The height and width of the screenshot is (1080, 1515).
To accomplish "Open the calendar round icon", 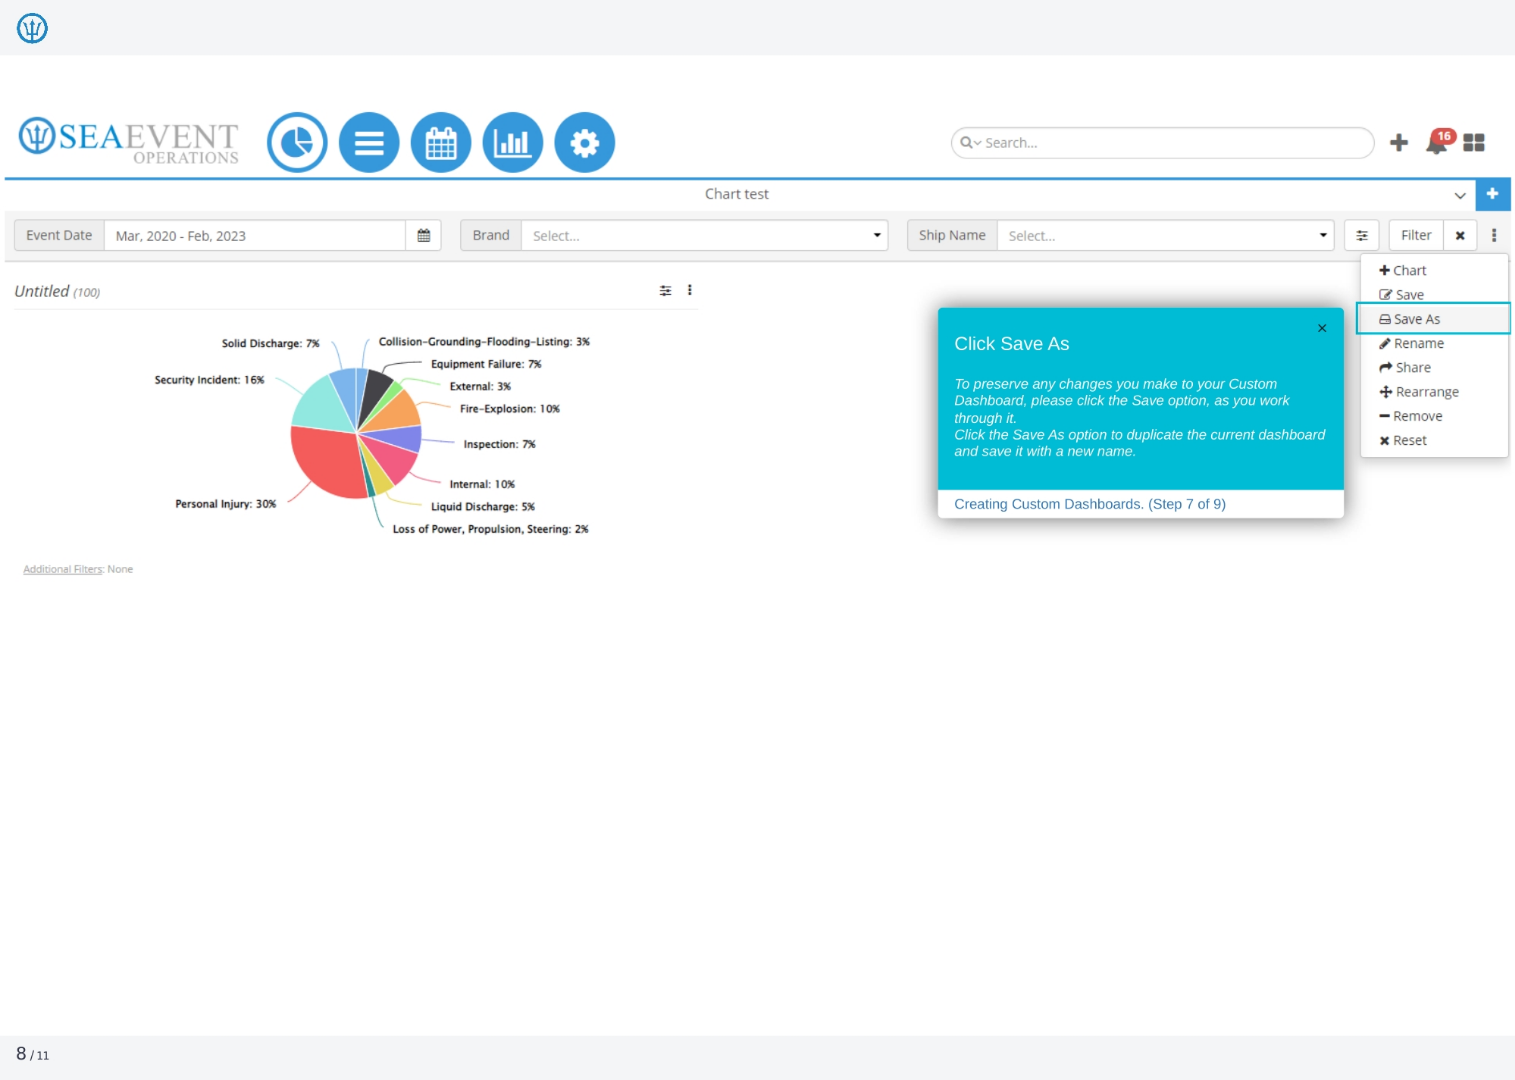I will point(441,143).
